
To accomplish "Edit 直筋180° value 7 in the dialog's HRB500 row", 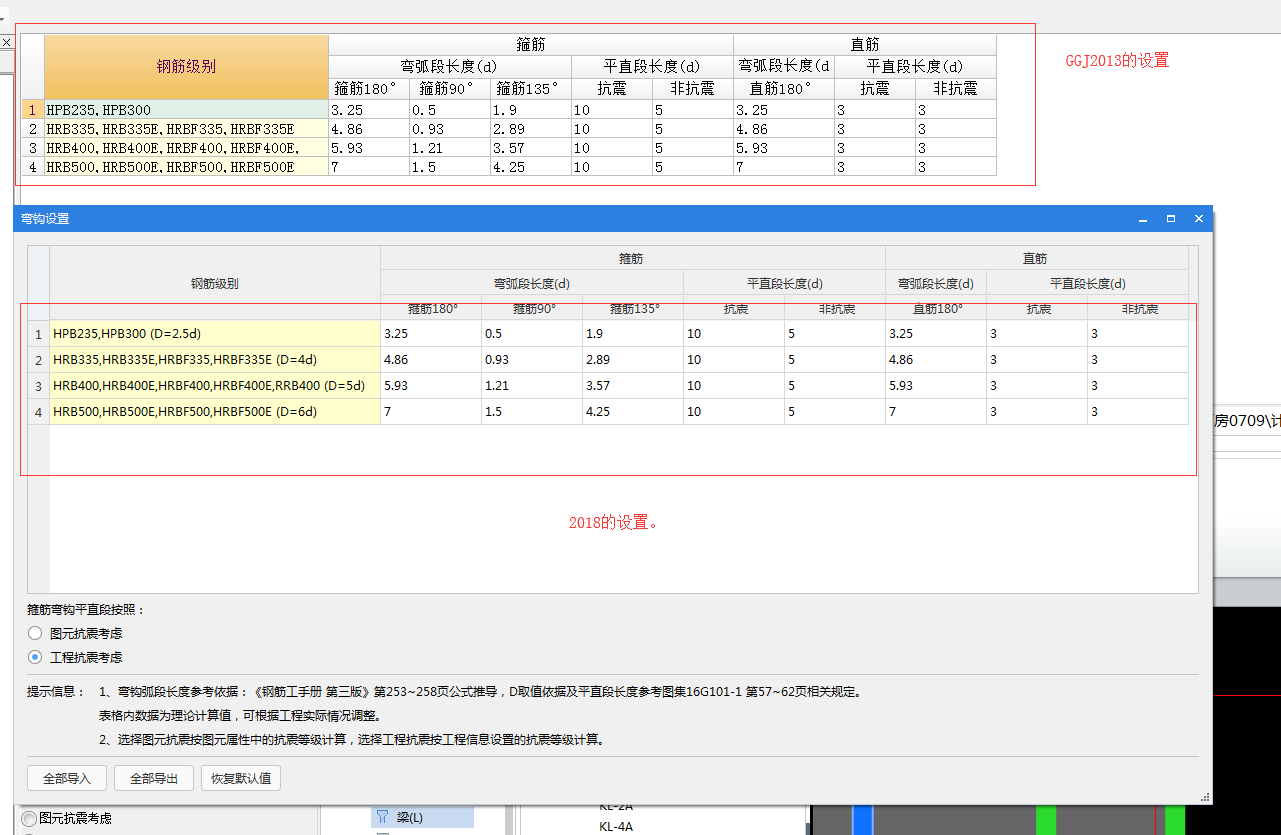I will pos(936,412).
